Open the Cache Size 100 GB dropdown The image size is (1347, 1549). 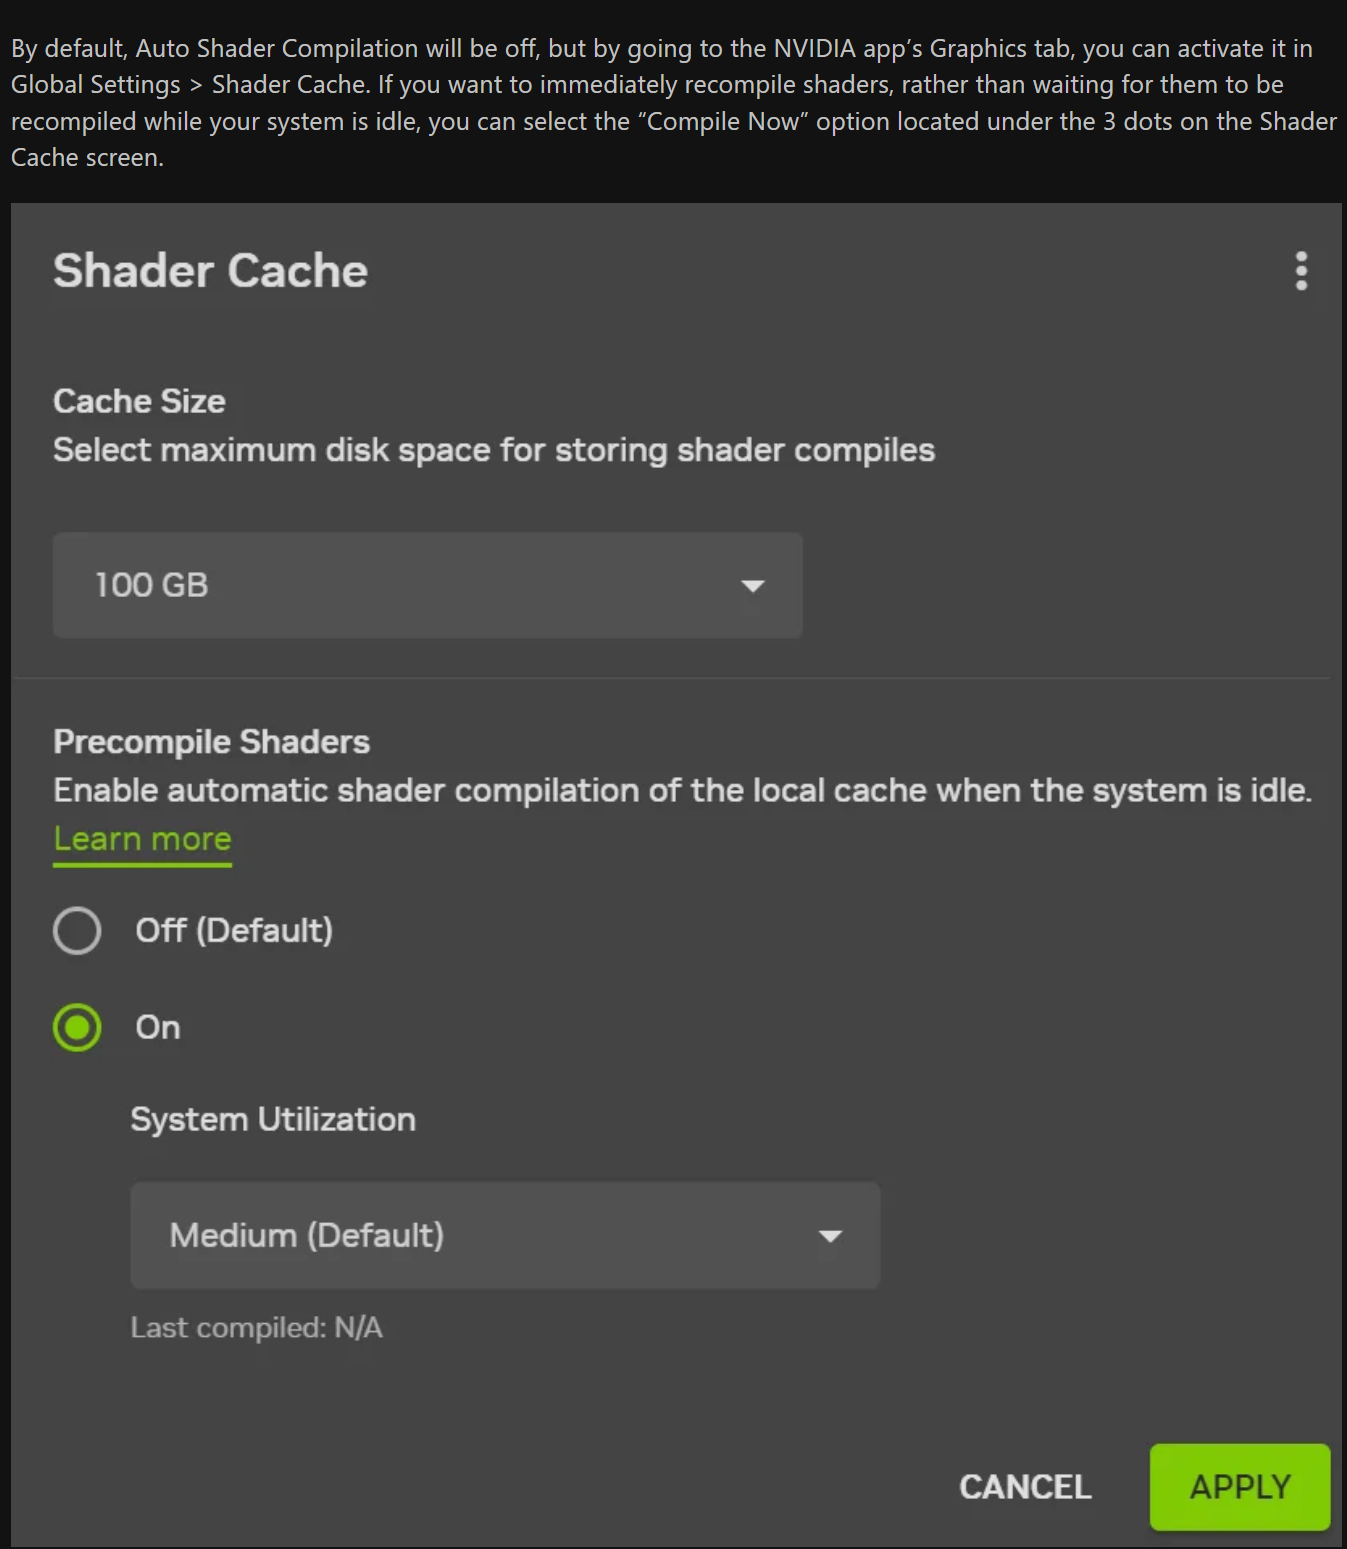pos(428,585)
